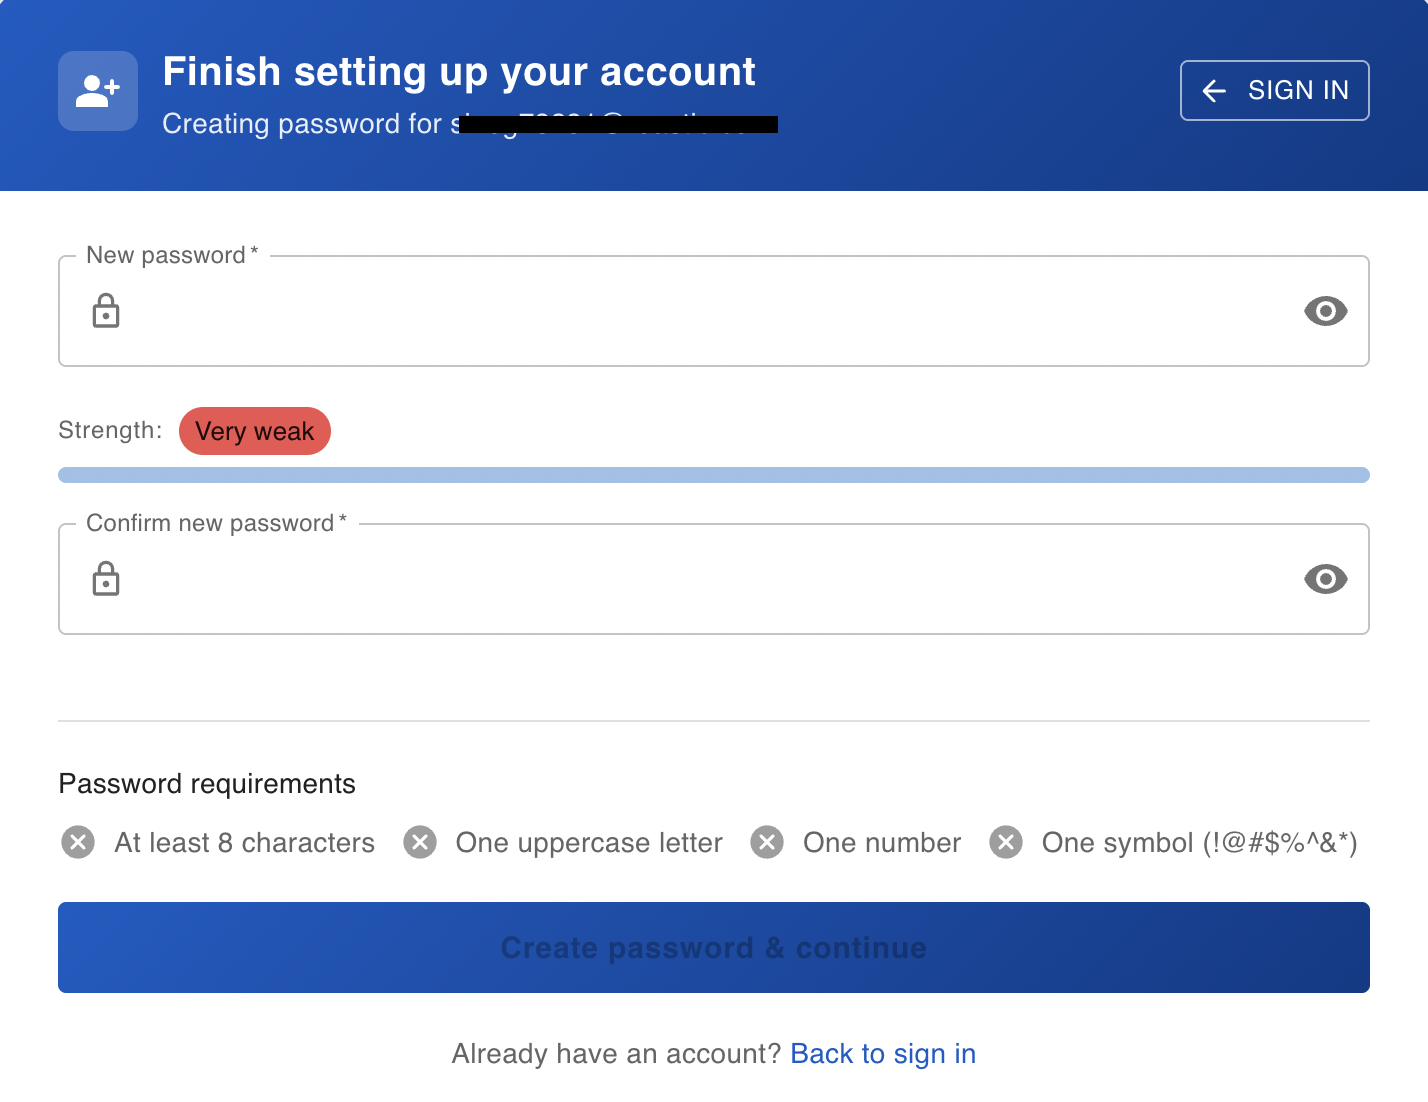Click the Password requirements heading

pyautogui.click(x=207, y=784)
